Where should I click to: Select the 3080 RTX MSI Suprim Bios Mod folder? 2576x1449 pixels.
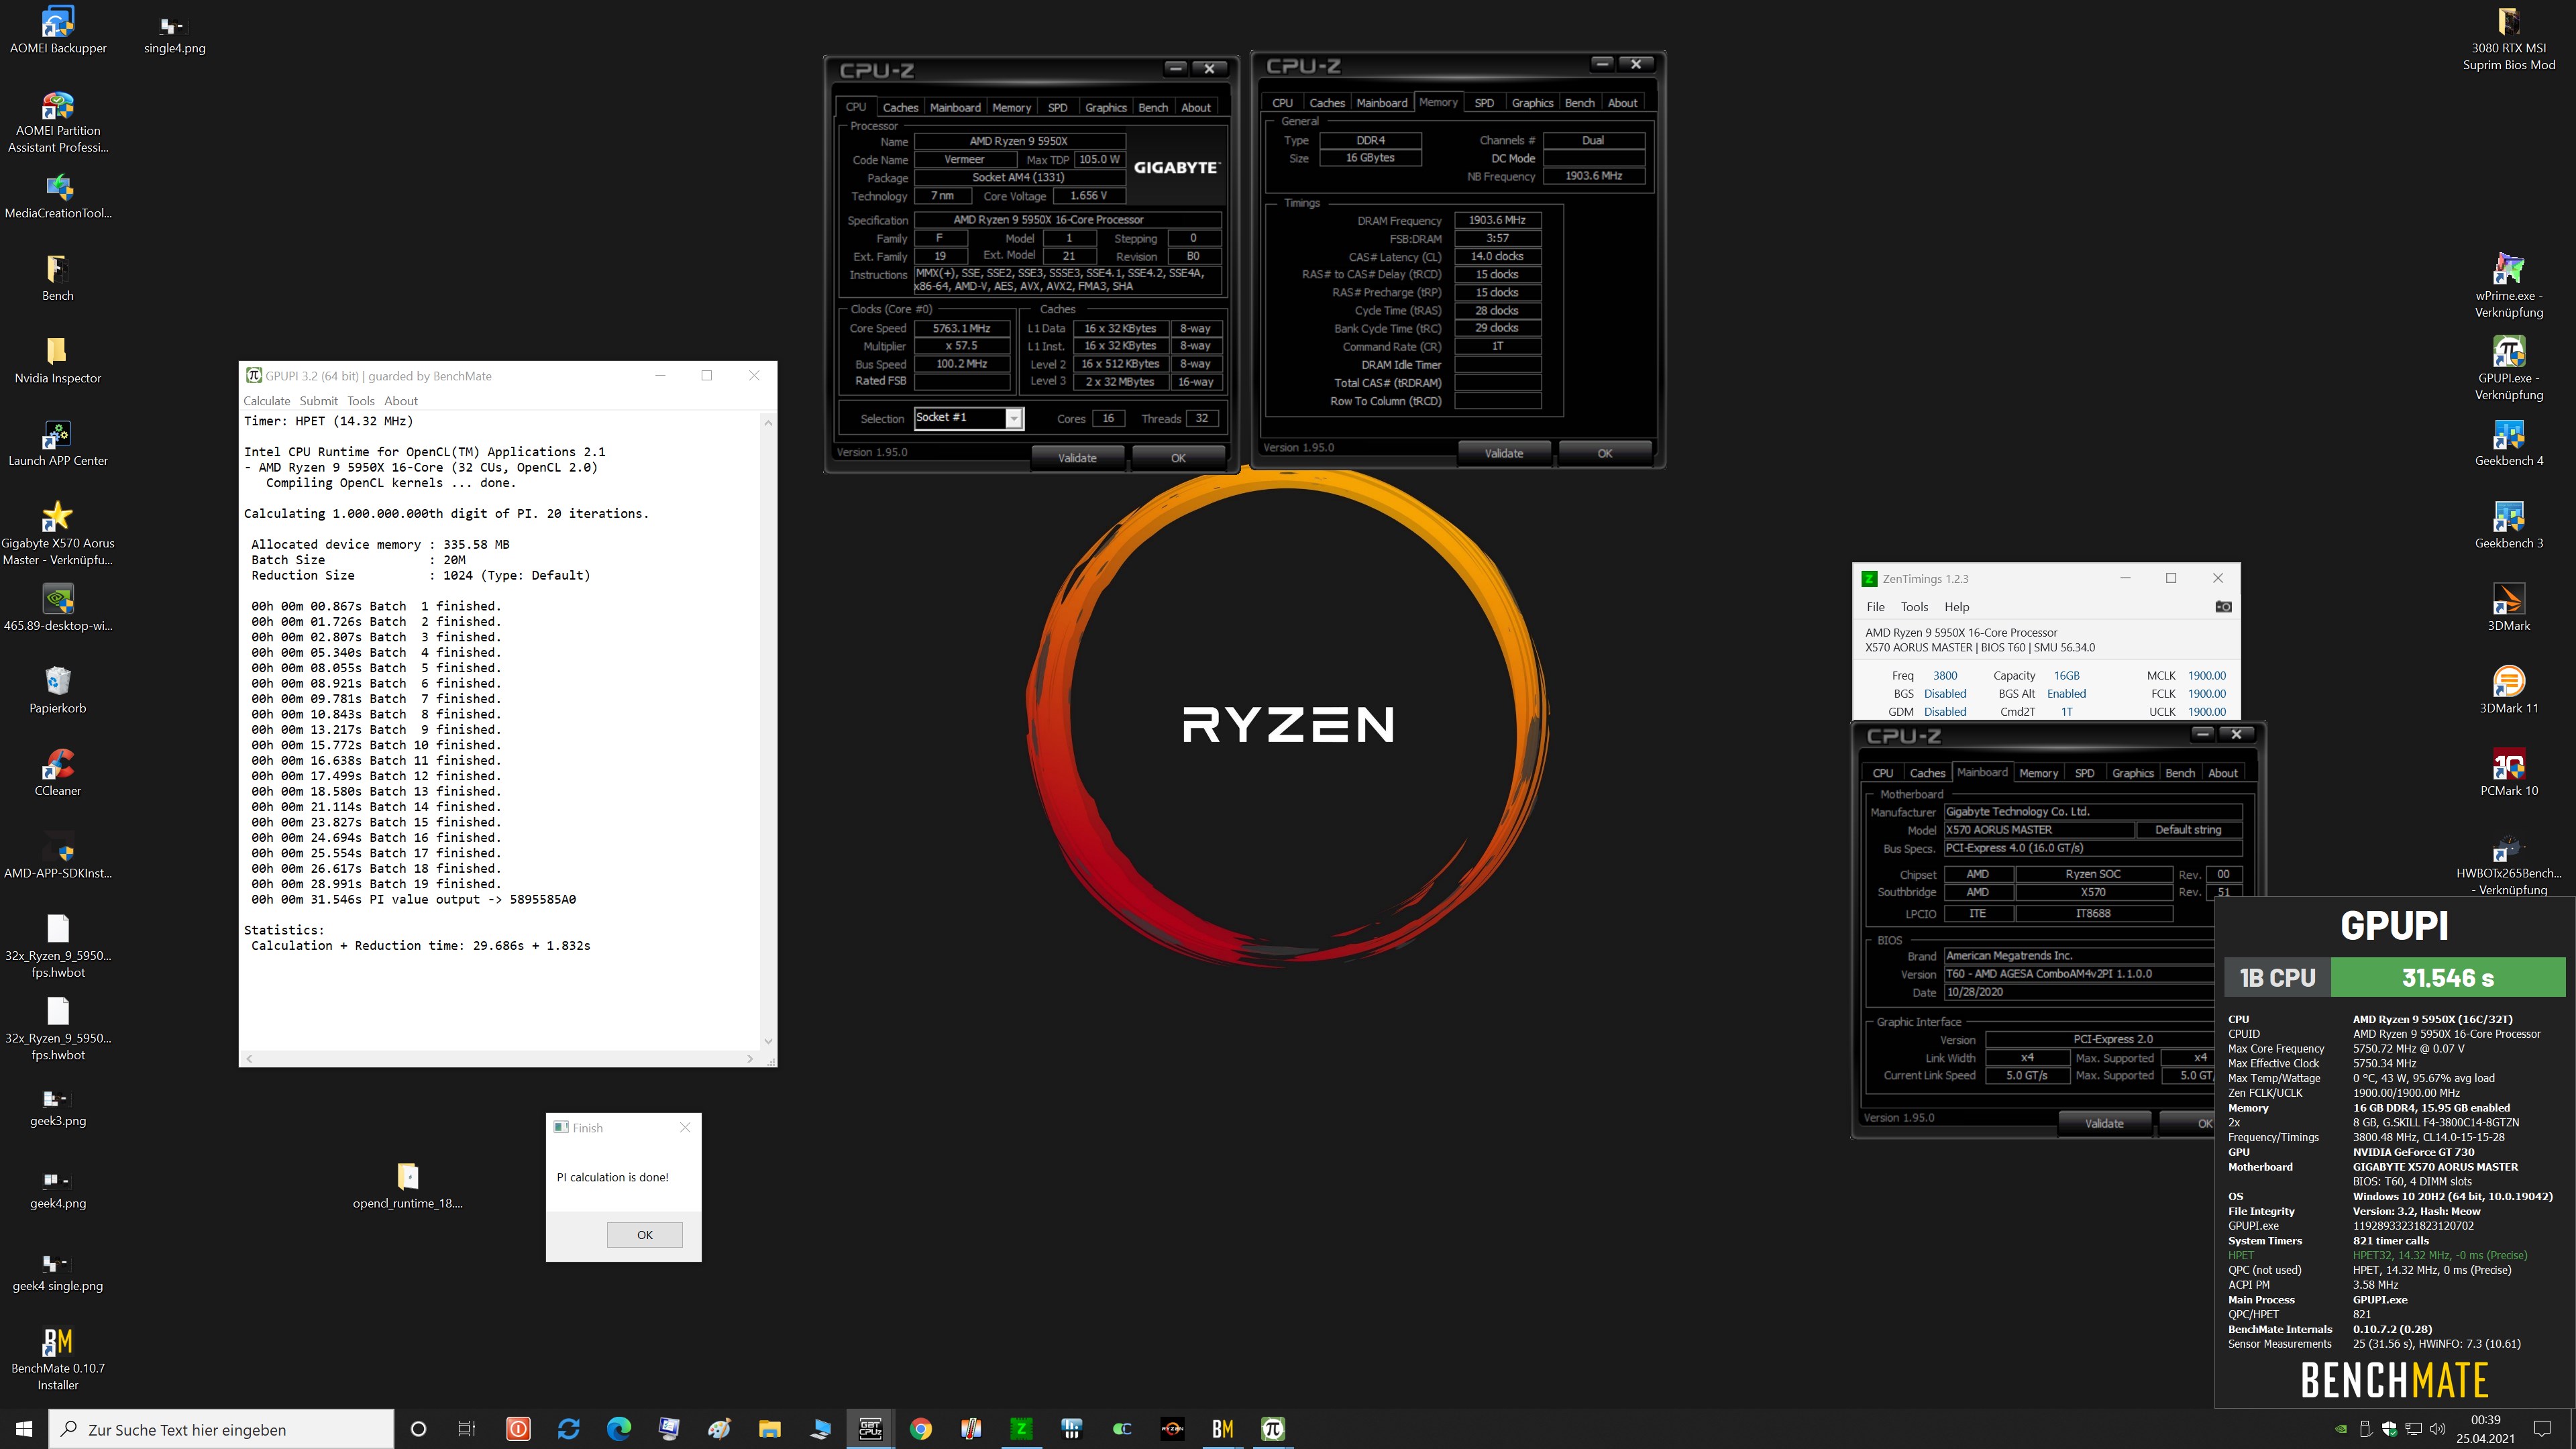click(x=2508, y=39)
